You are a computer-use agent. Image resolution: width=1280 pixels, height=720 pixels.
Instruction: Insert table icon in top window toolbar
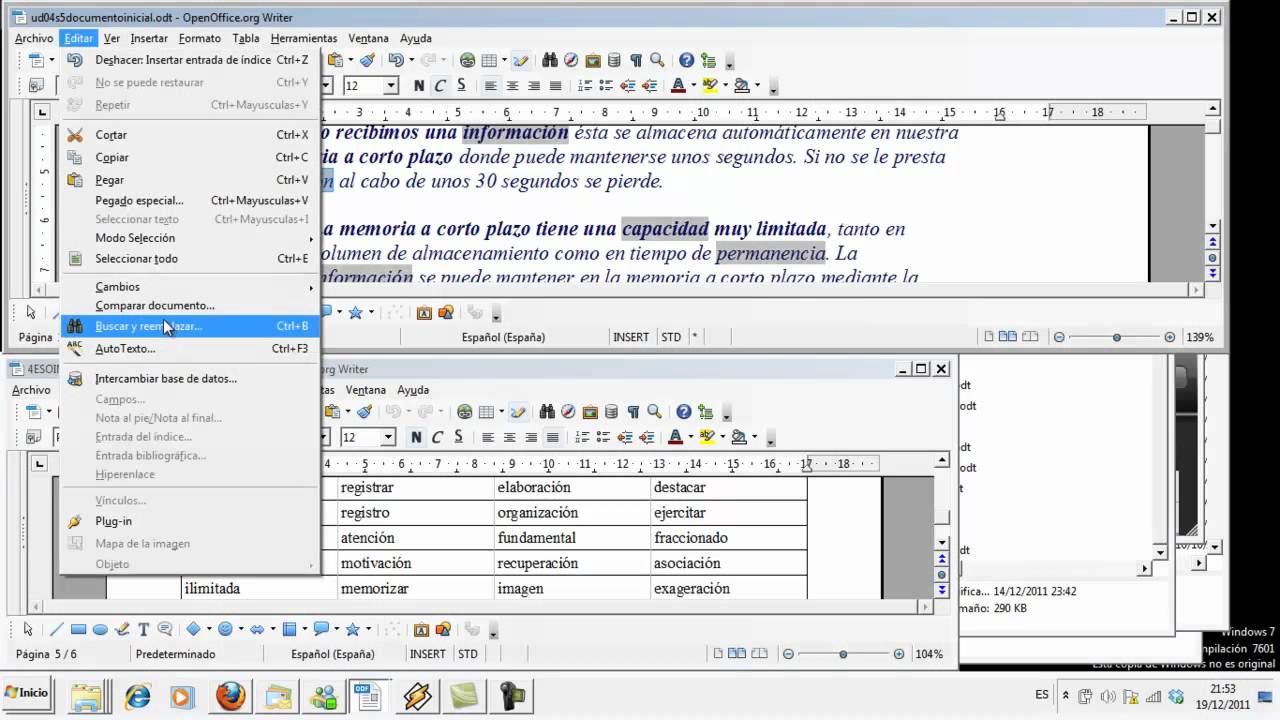[x=488, y=60]
